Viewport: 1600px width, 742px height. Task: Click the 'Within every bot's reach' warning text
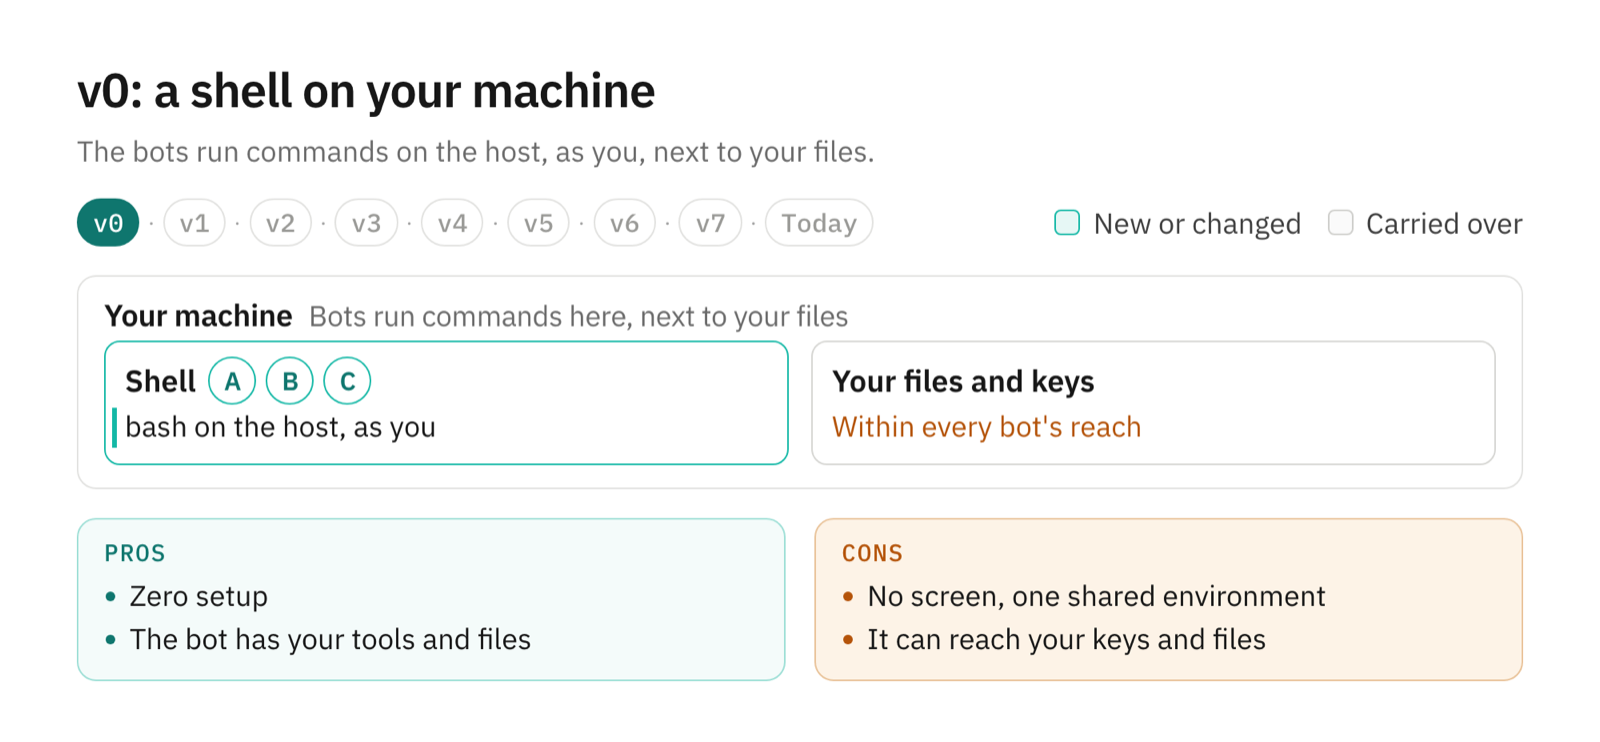(x=986, y=427)
